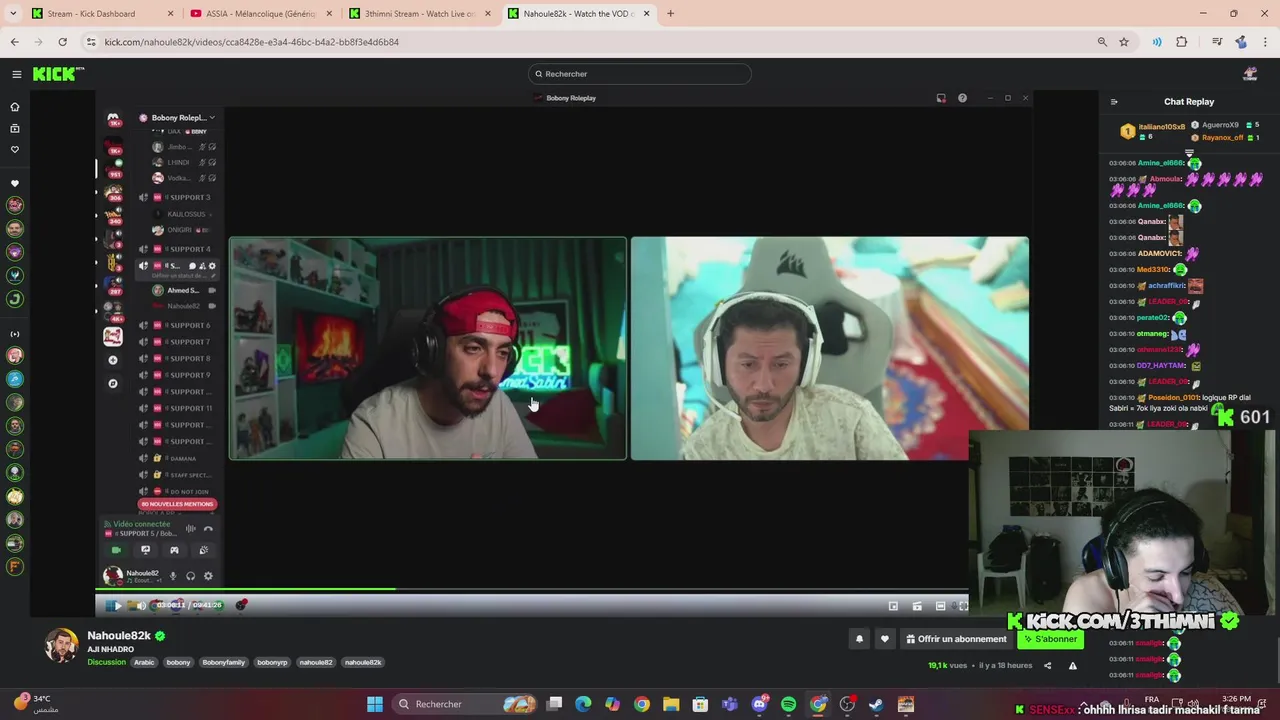Toggle Discord headphones deafen icon
1280x720 pixels.
(190, 576)
